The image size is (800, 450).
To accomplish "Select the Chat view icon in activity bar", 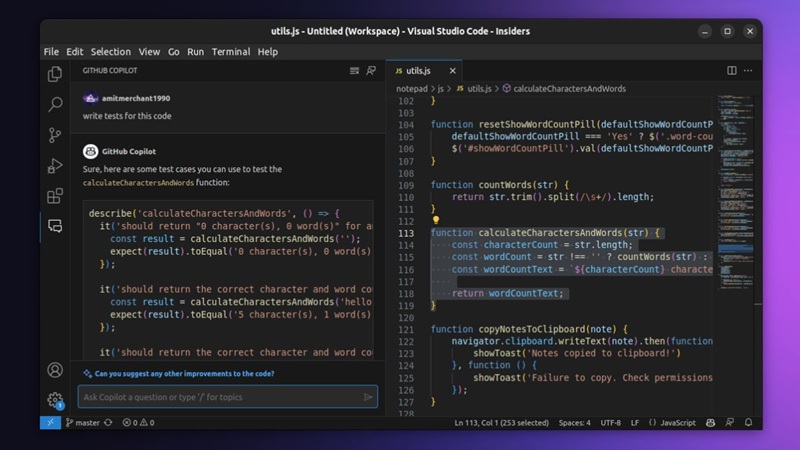I will 55,226.
